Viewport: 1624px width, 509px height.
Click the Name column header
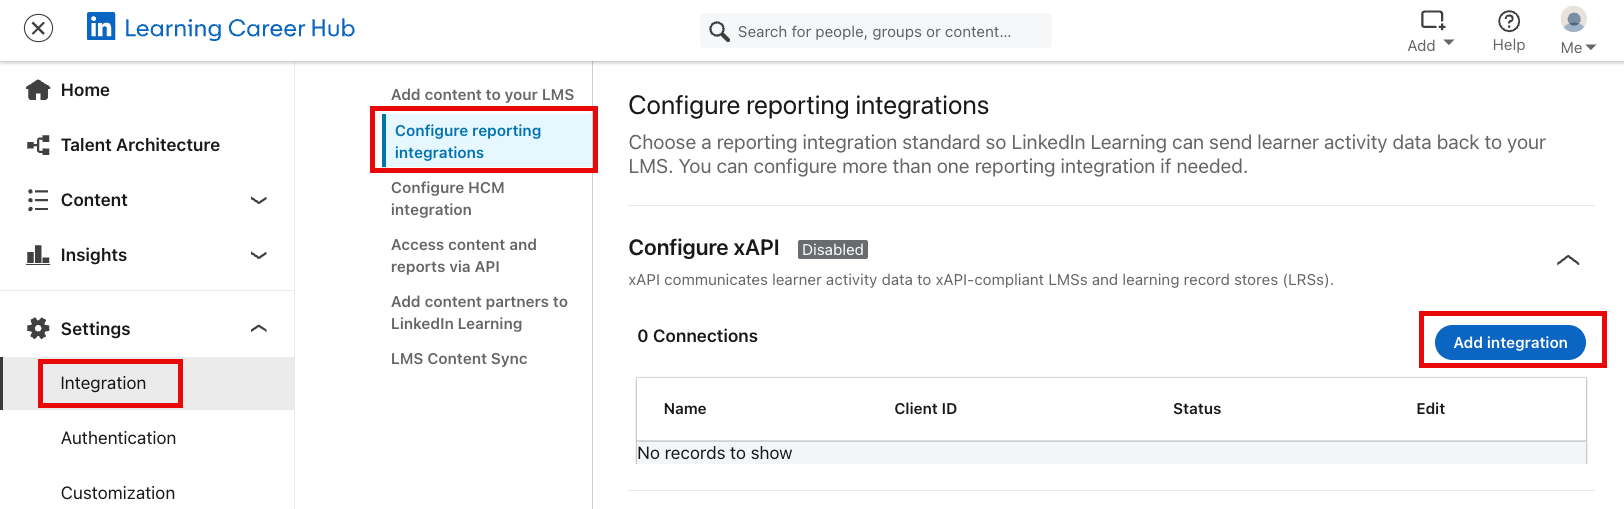pos(685,409)
